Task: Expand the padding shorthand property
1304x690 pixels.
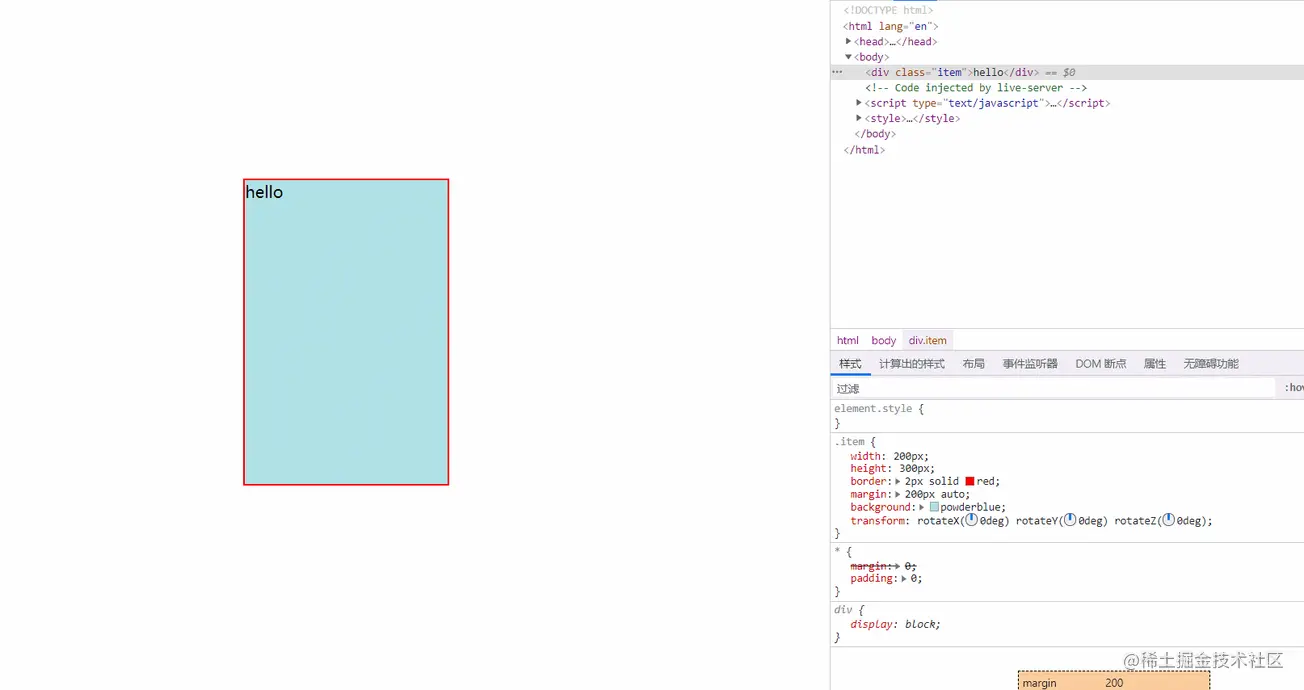Action: coord(904,578)
